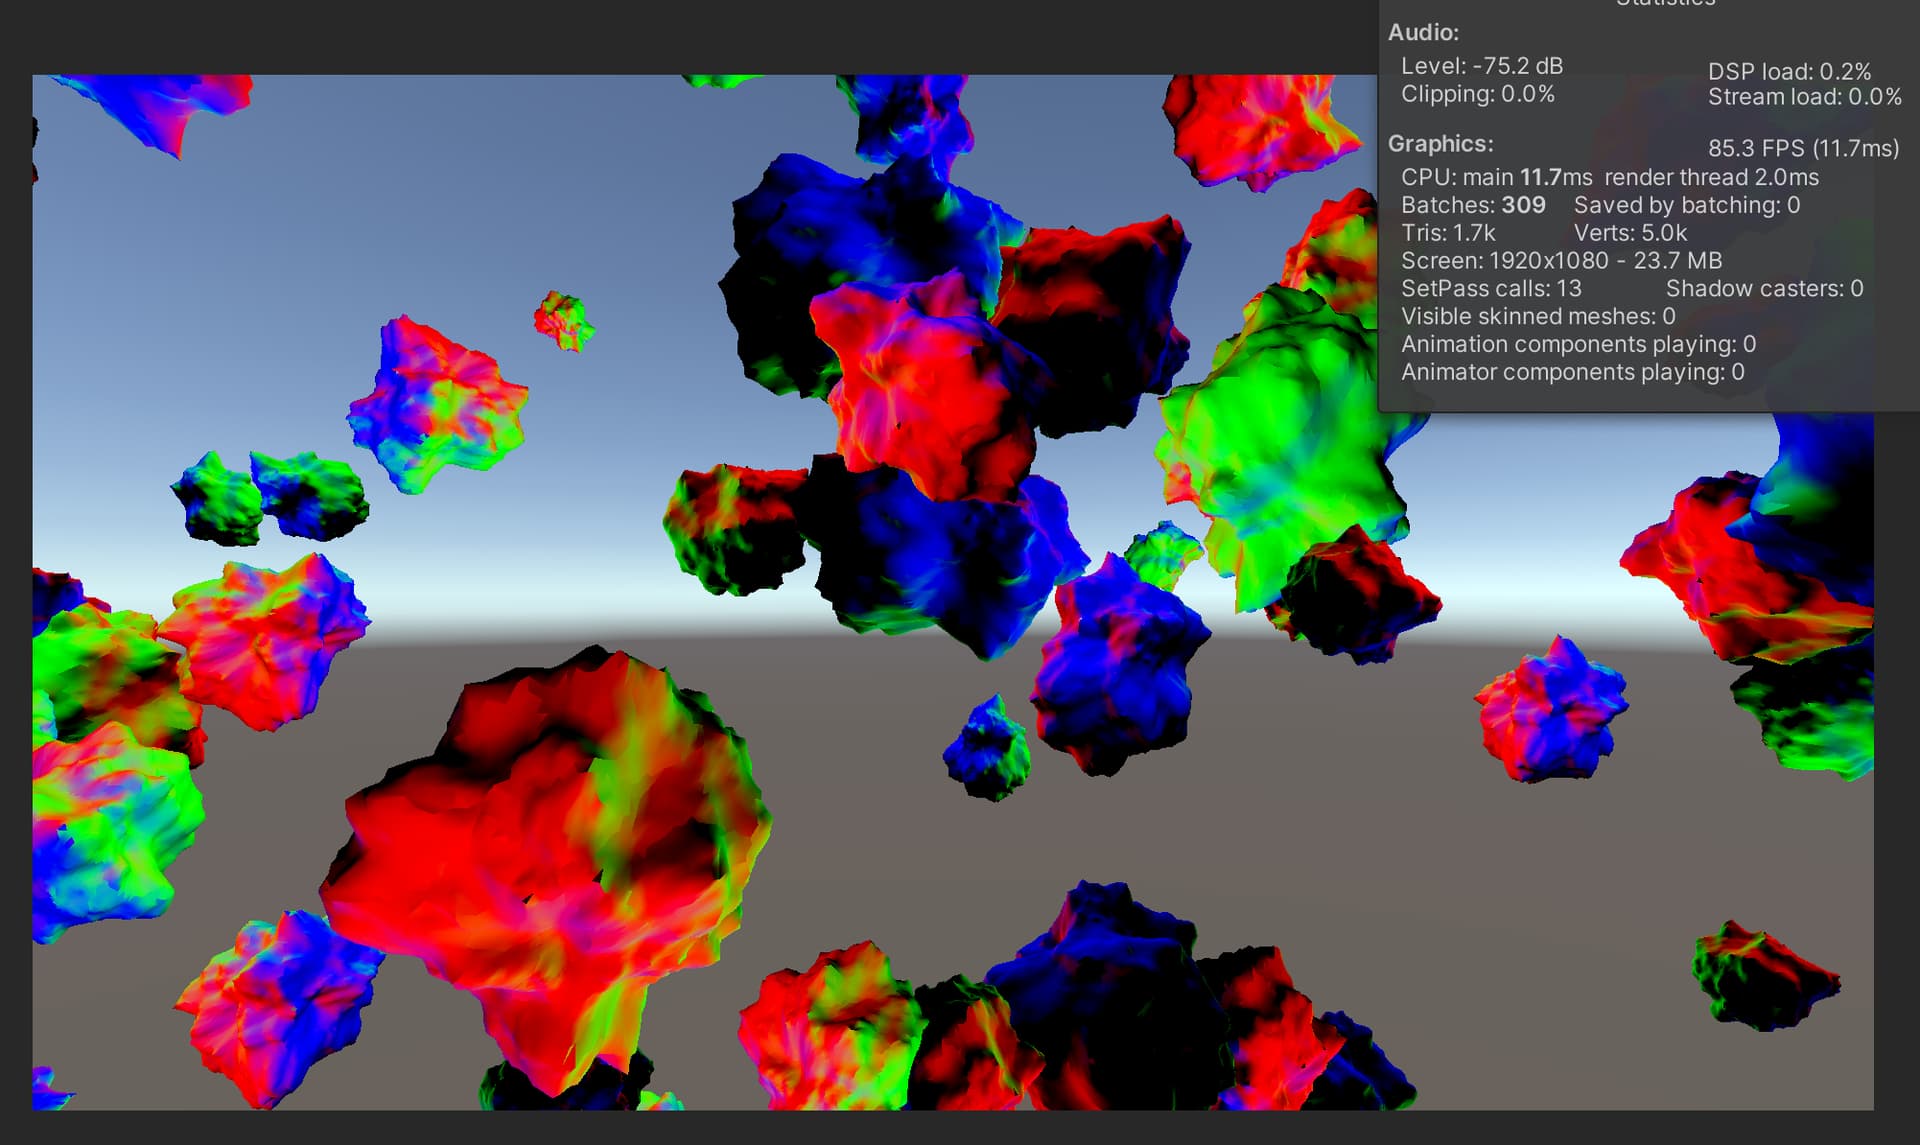Click the Shadow casters: 0 stat

1765,289
